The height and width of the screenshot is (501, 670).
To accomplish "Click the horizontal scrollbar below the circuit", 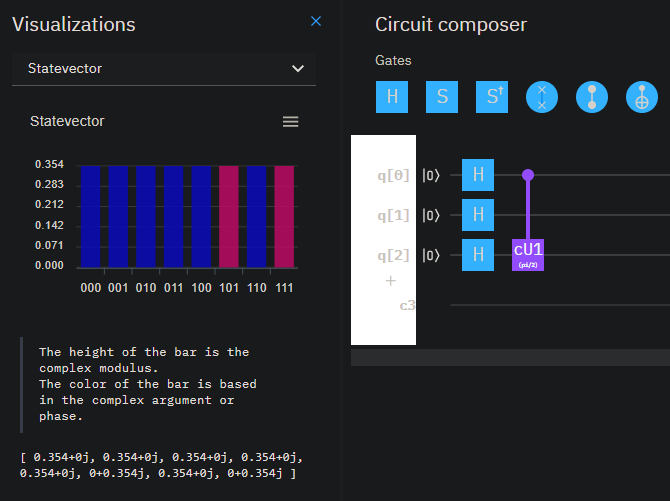I will 510,357.
